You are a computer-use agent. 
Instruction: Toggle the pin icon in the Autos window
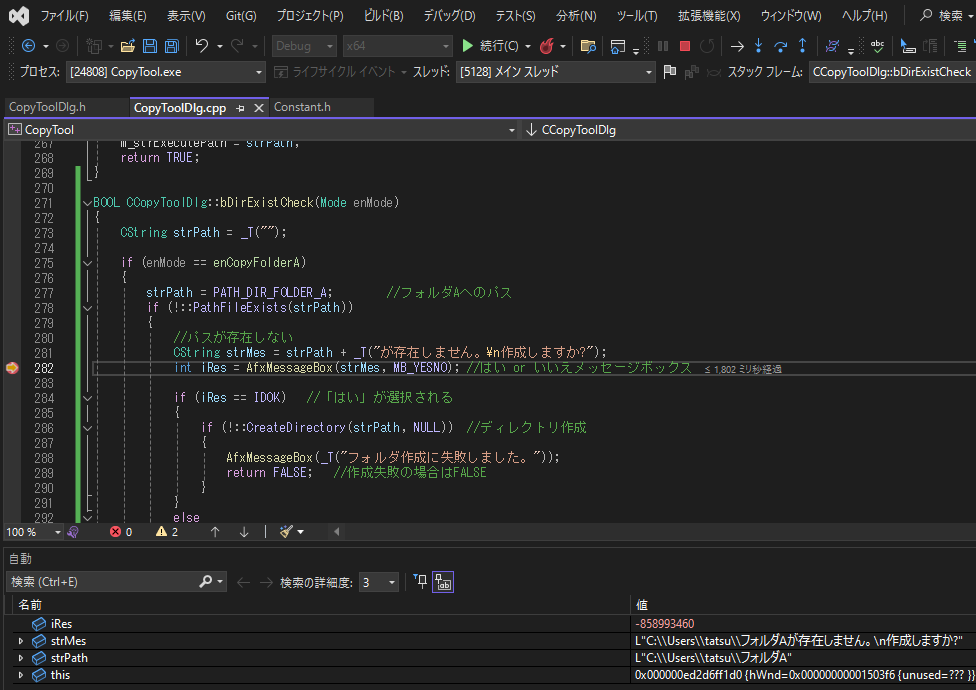[x=420, y=582]
